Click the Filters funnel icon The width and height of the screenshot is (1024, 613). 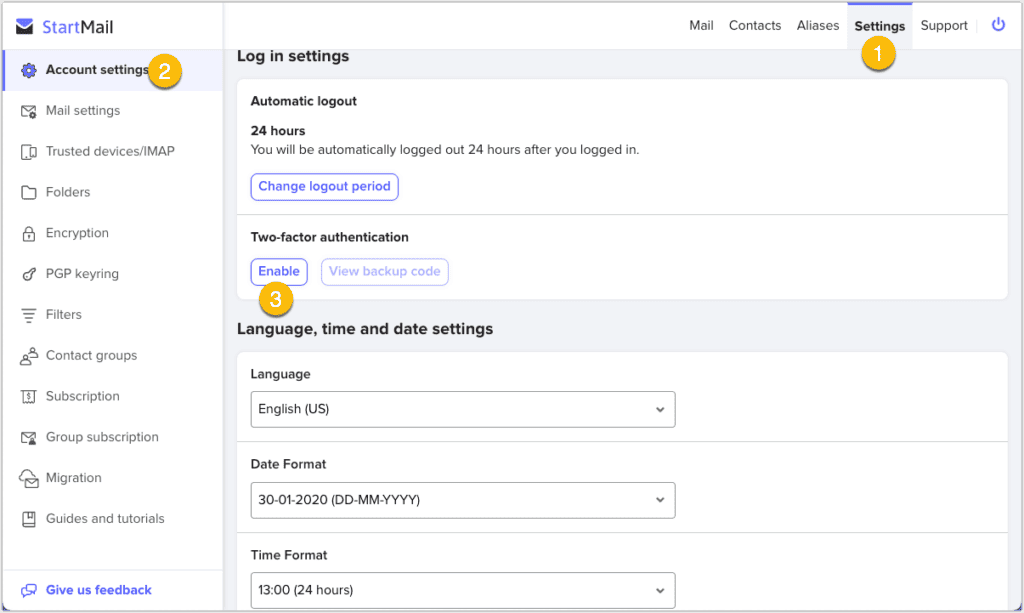[x=28, y=315]
